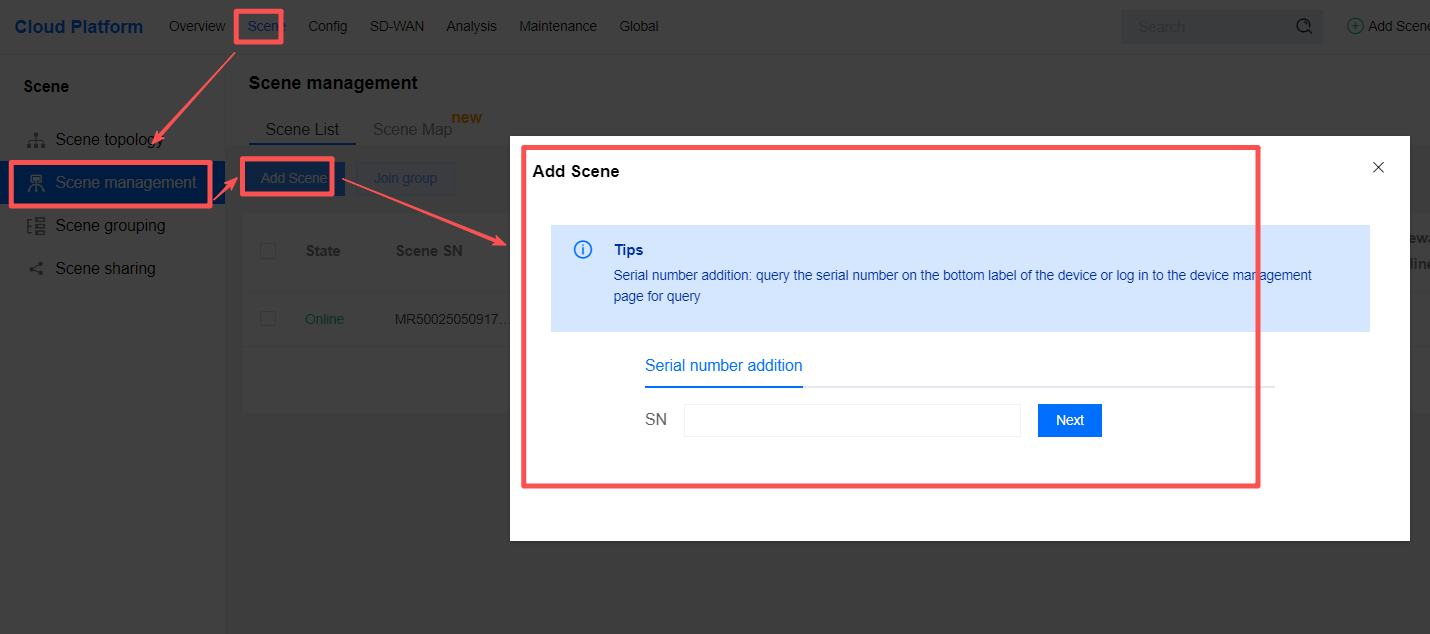
Task: Click the Add Scene plus icon in header
Action: (x=1355, y=27)
